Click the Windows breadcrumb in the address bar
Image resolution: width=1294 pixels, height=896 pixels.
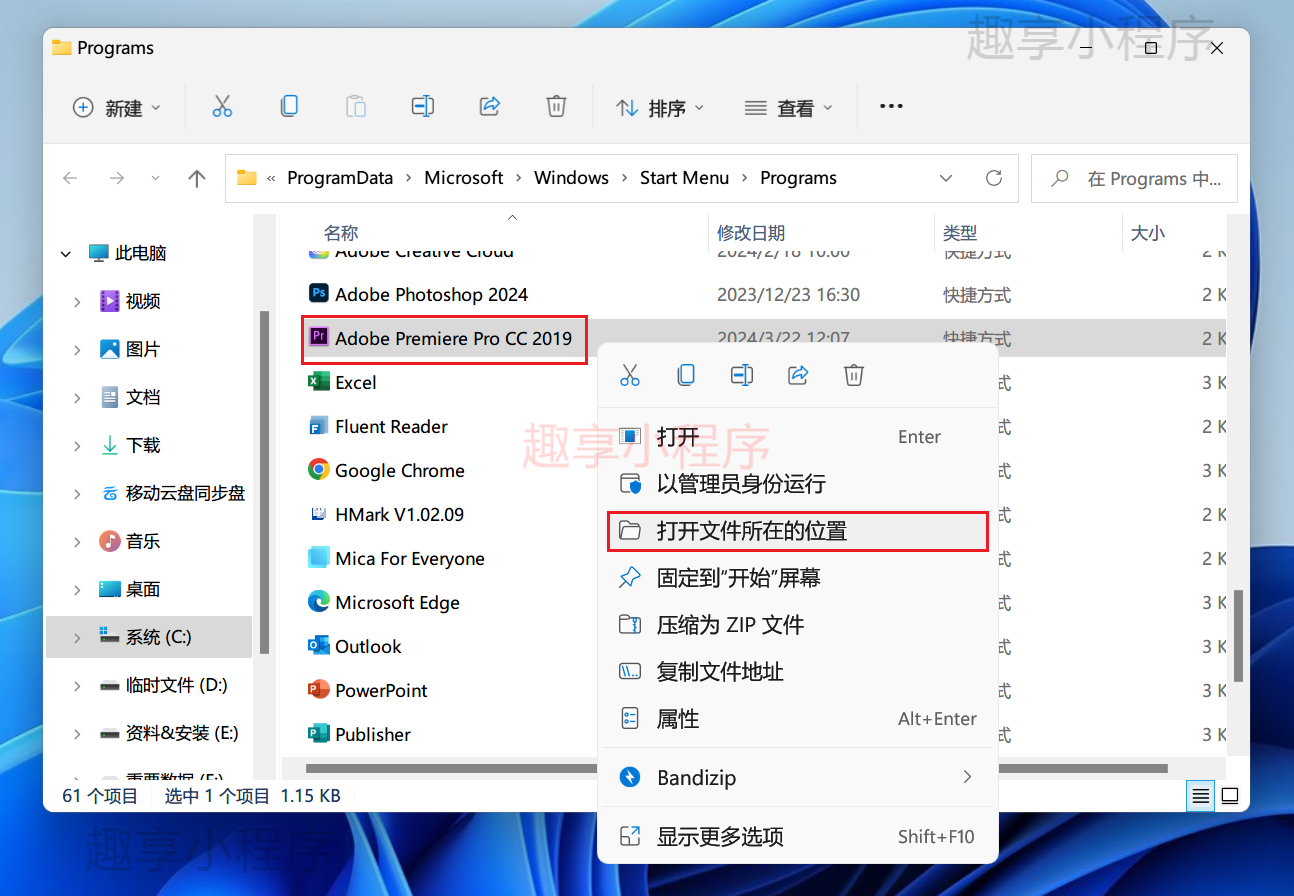tap(571, 178)
